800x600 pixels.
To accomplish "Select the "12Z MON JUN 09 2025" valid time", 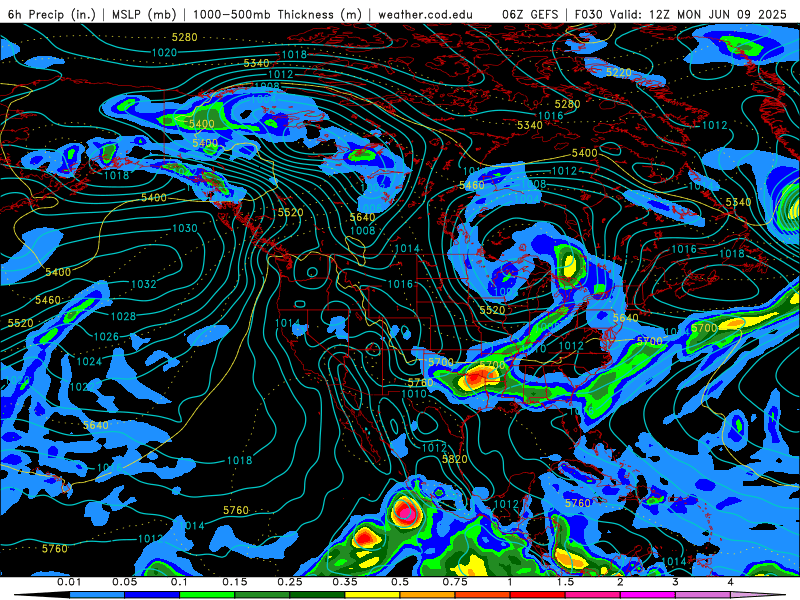I will (718, 14).
